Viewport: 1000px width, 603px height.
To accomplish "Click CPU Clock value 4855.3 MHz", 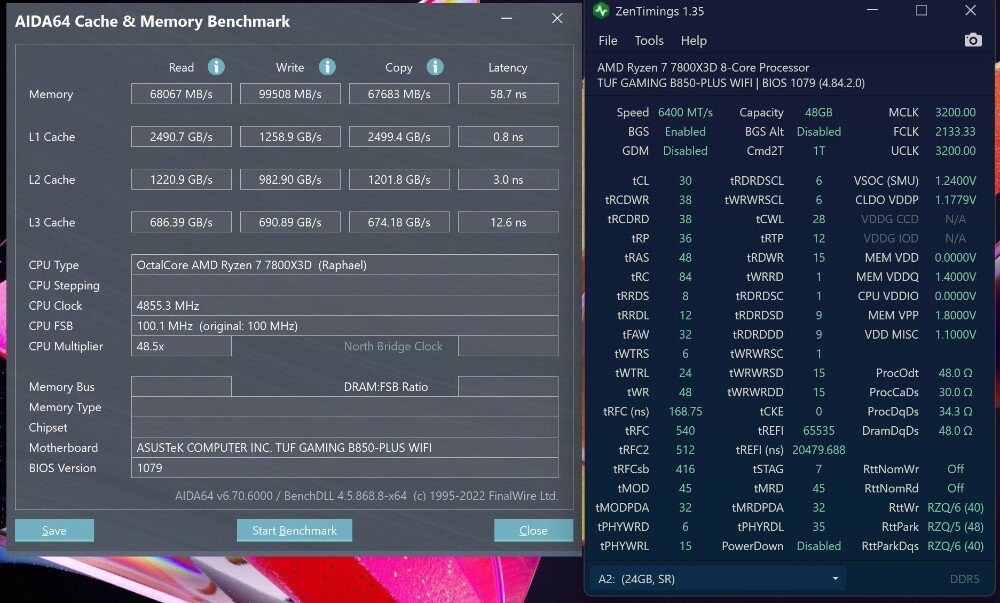I will [344, 305].
